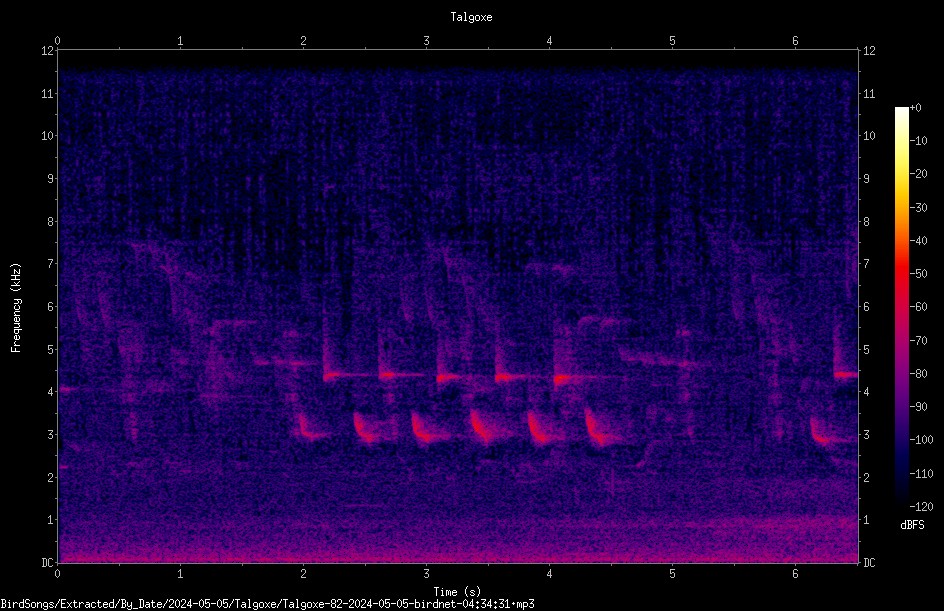Image resolution: width=944 pixels, height=611 pixels.
Task: Click the -120 mark on color scale
Action: coord(921,506)
